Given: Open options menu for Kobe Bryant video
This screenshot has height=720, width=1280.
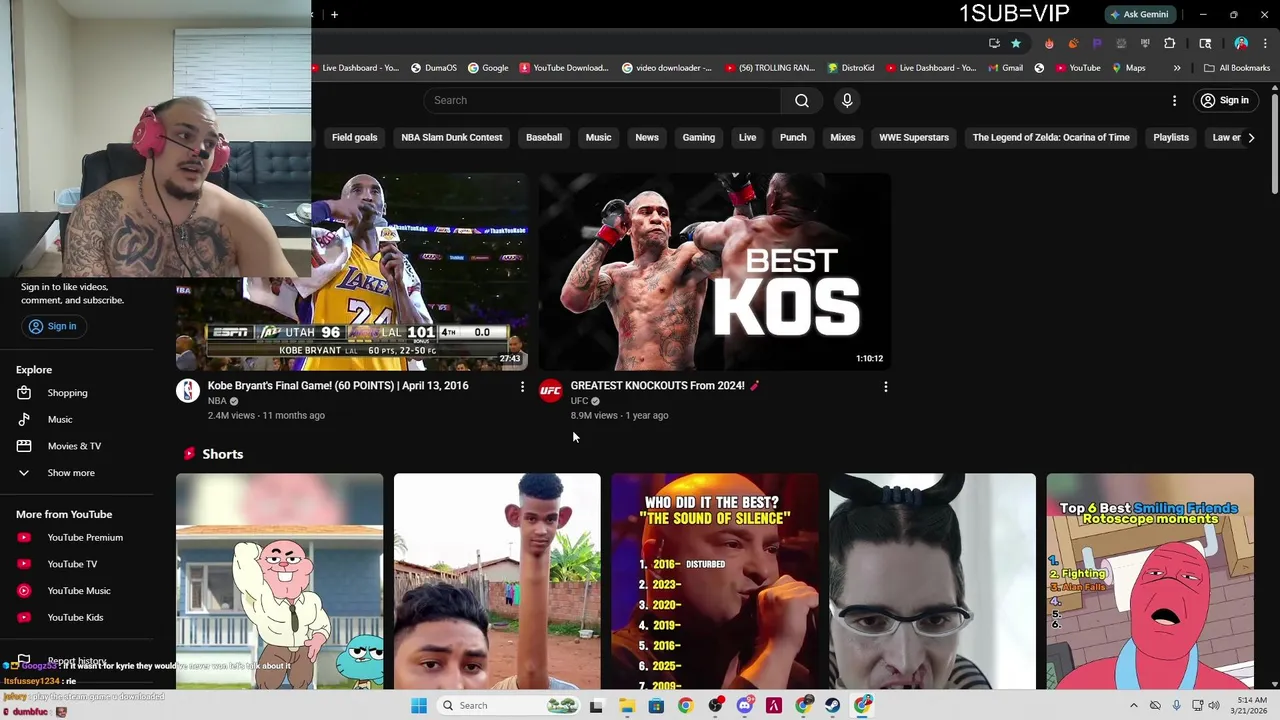Looking at the screenshot, I should 522,386.
